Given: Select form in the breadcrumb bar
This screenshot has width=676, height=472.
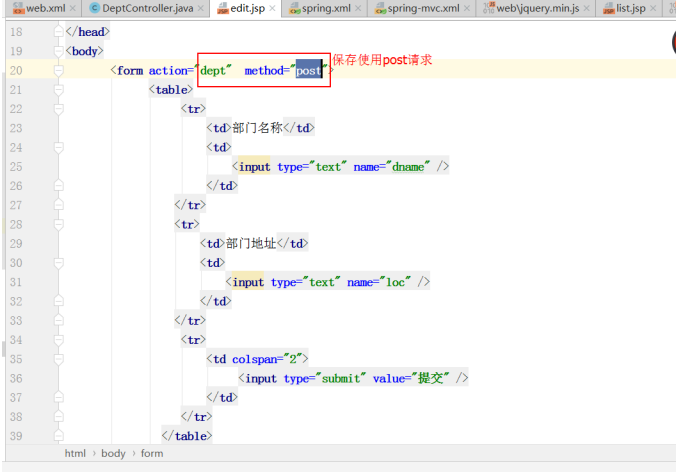Looking at the screenshot, I should coord(152,453).
